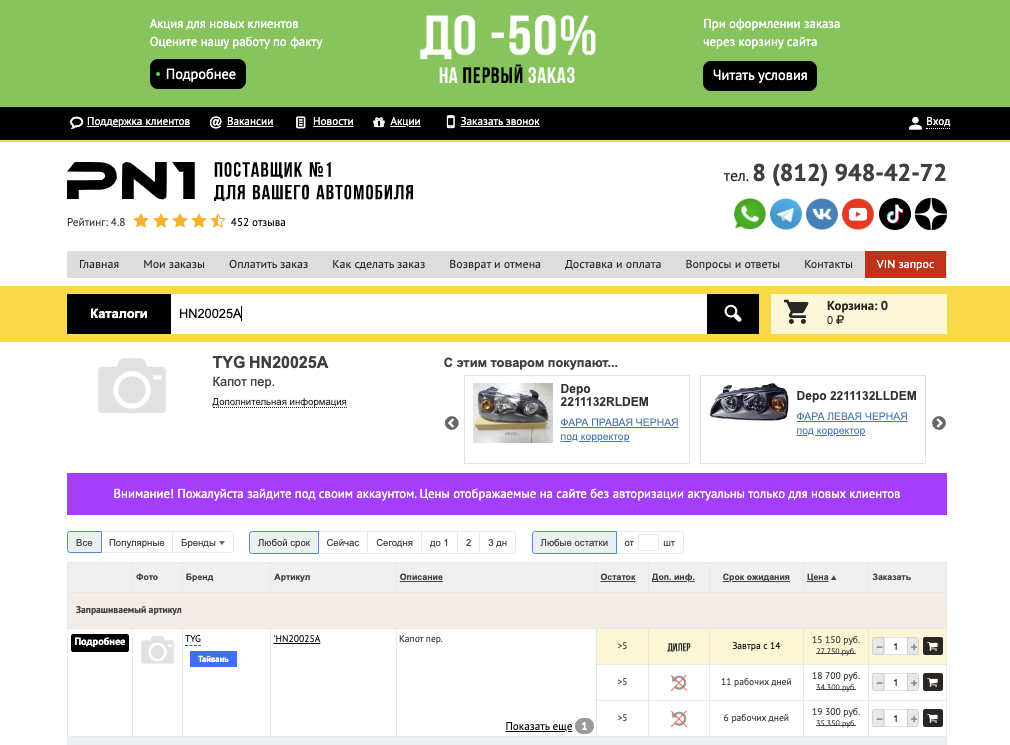This screenshot has width=1010, height=745.
Task: Show next recommended product with right arrow
Action: click(939, 423)
